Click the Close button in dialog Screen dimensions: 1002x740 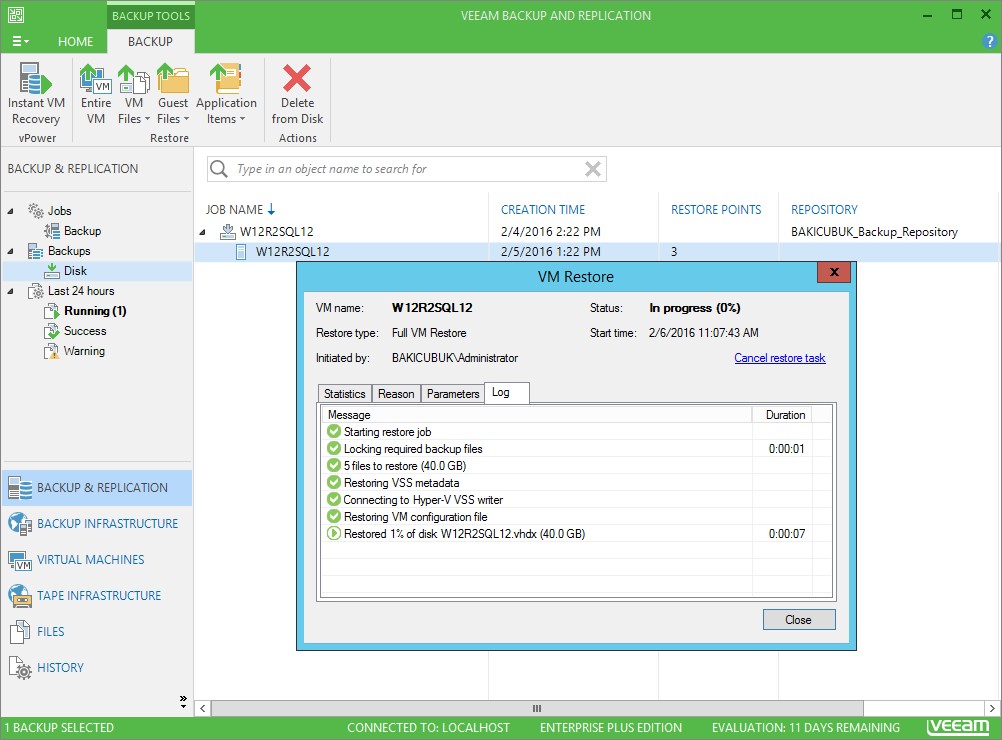coord(799,620)
